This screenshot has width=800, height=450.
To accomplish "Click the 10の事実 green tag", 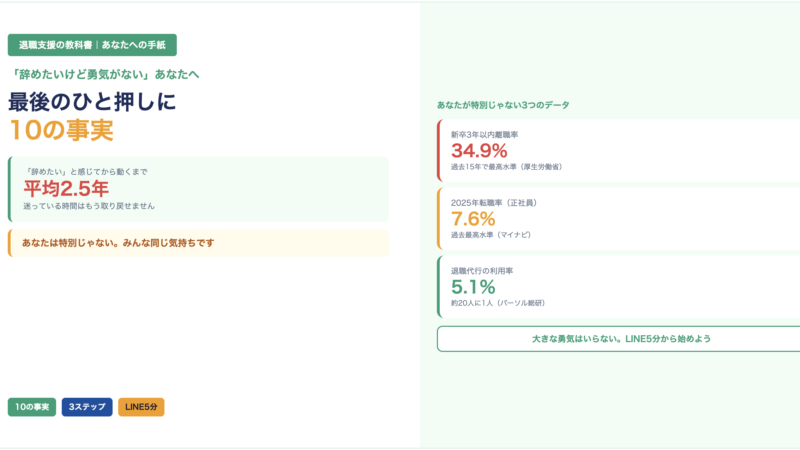I will pos(32,407).
